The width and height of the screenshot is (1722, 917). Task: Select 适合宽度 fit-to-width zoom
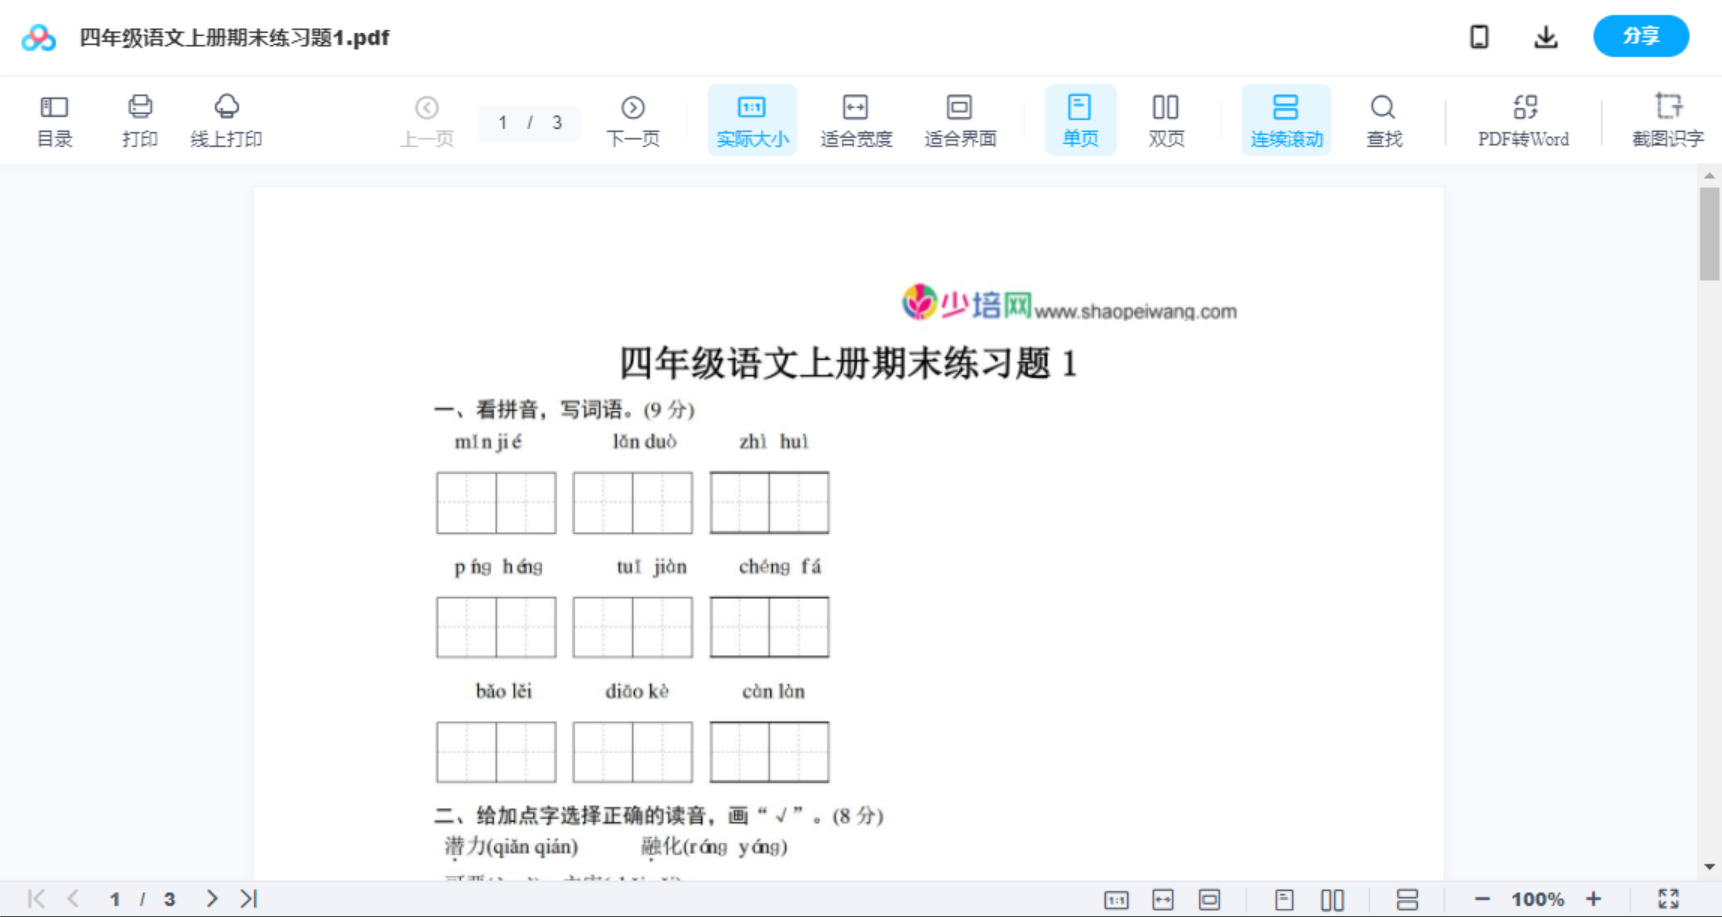pyautogui.click(x=856, y=119)
